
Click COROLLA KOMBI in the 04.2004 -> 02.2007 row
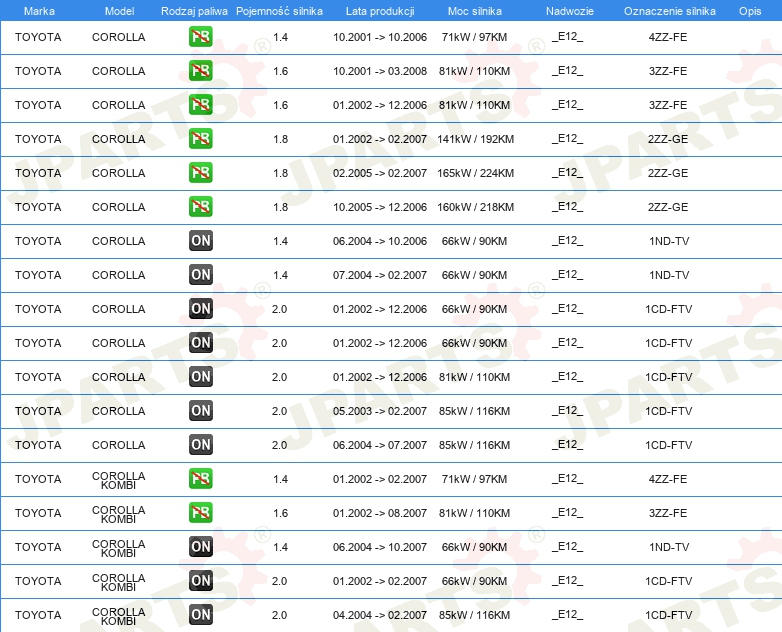(119, 616)
